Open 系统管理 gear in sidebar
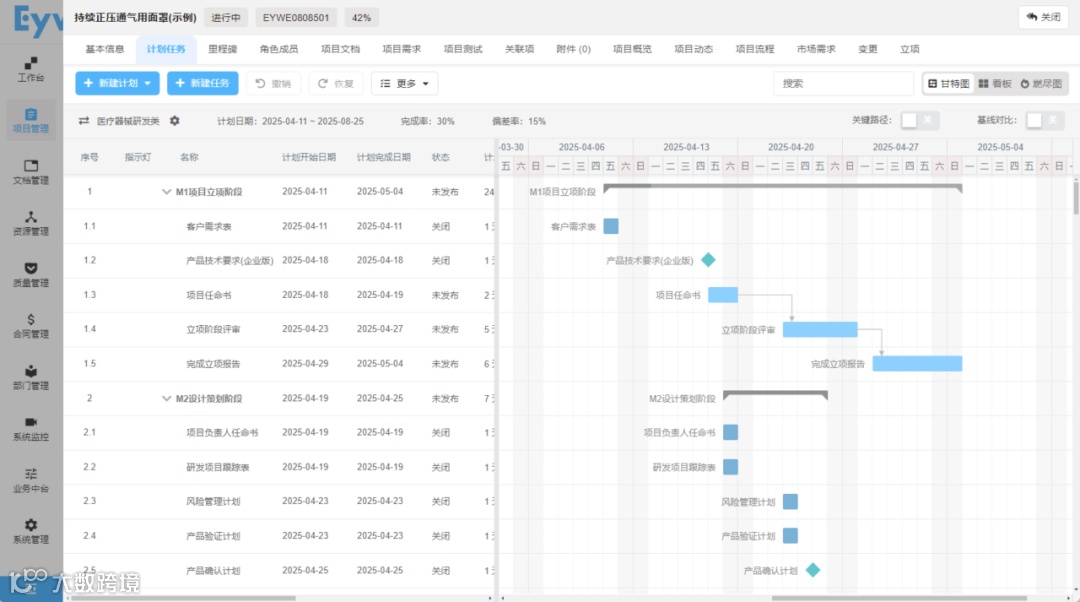Screen dimensions: 1080x602 pos(31,532)
